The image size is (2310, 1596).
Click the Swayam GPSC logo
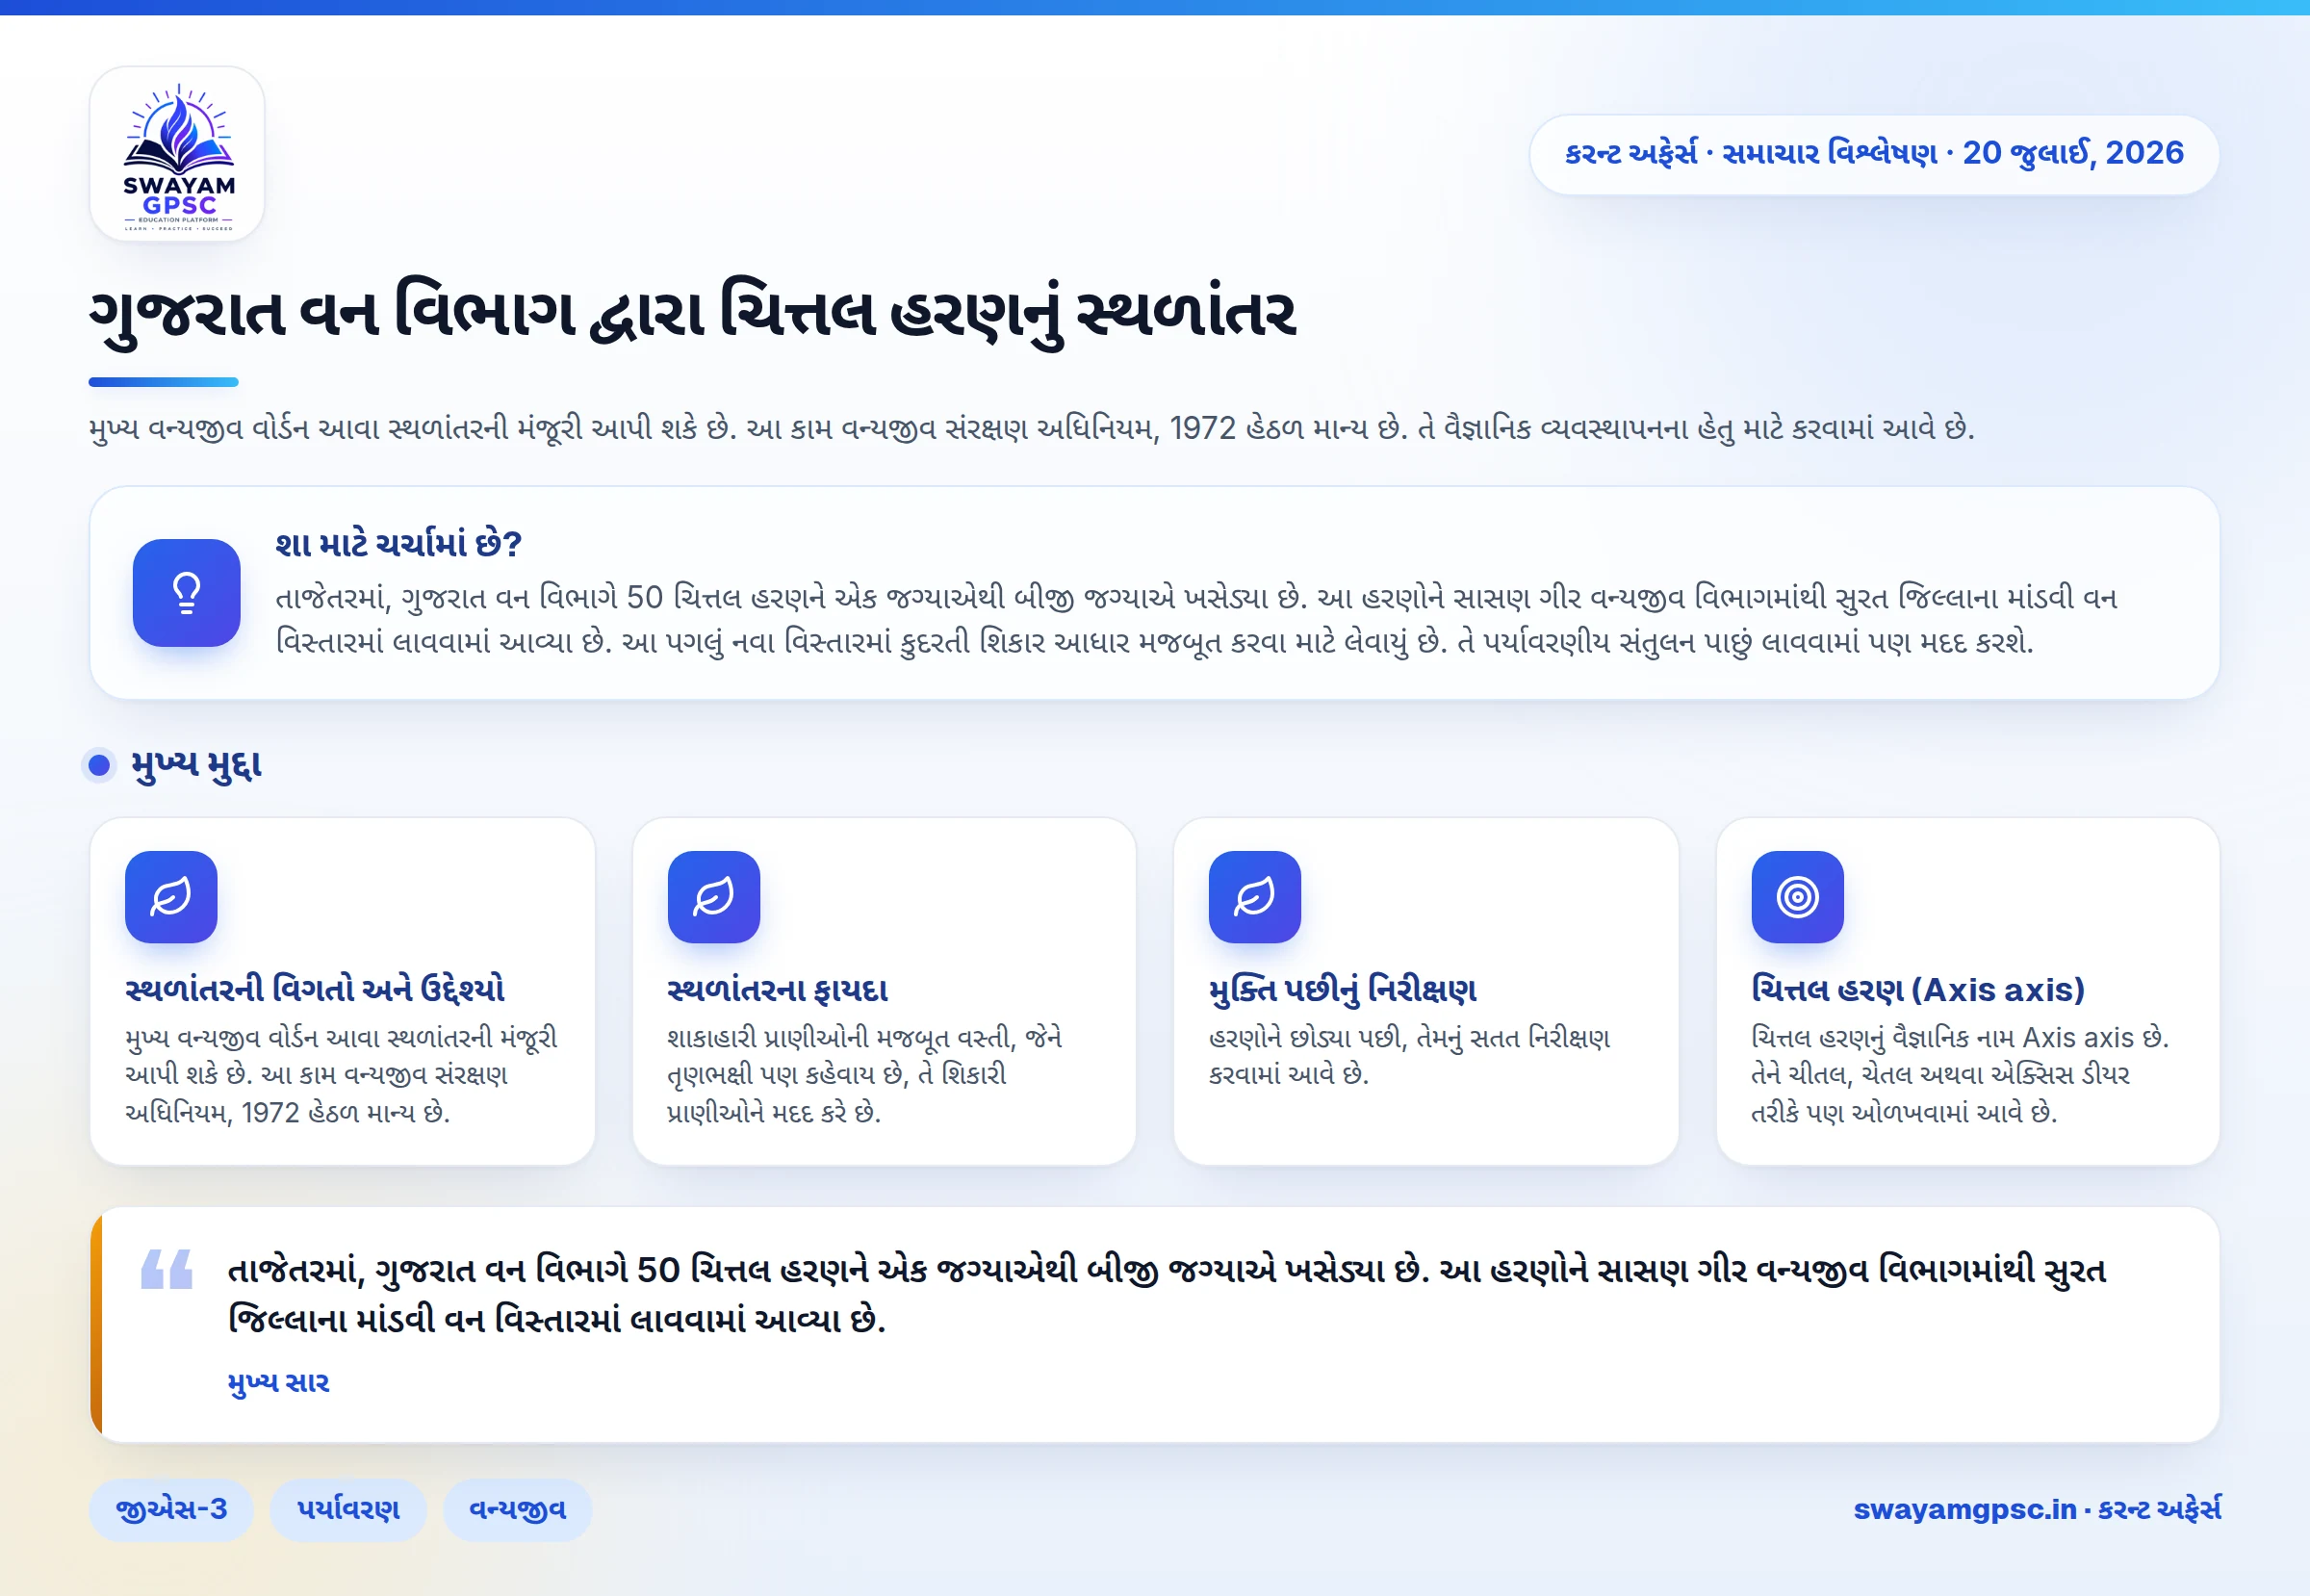[x=177, y=154]
